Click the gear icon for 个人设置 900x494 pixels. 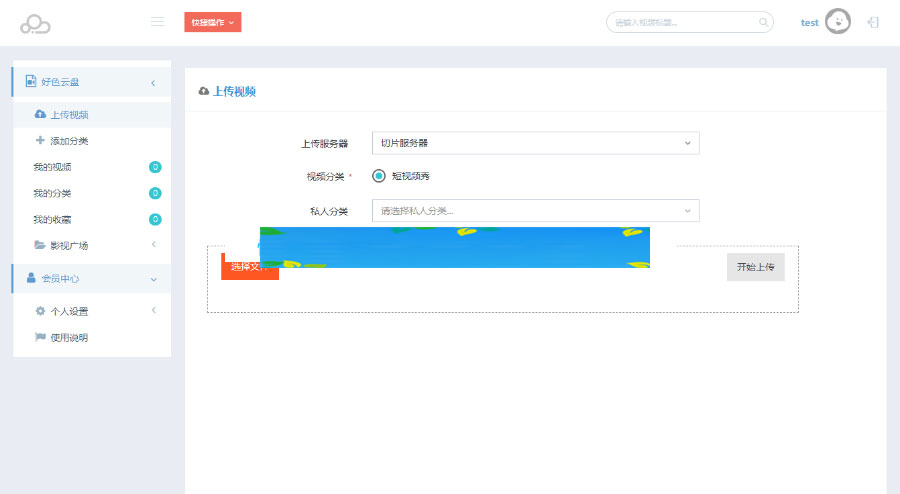pos(40,311)
